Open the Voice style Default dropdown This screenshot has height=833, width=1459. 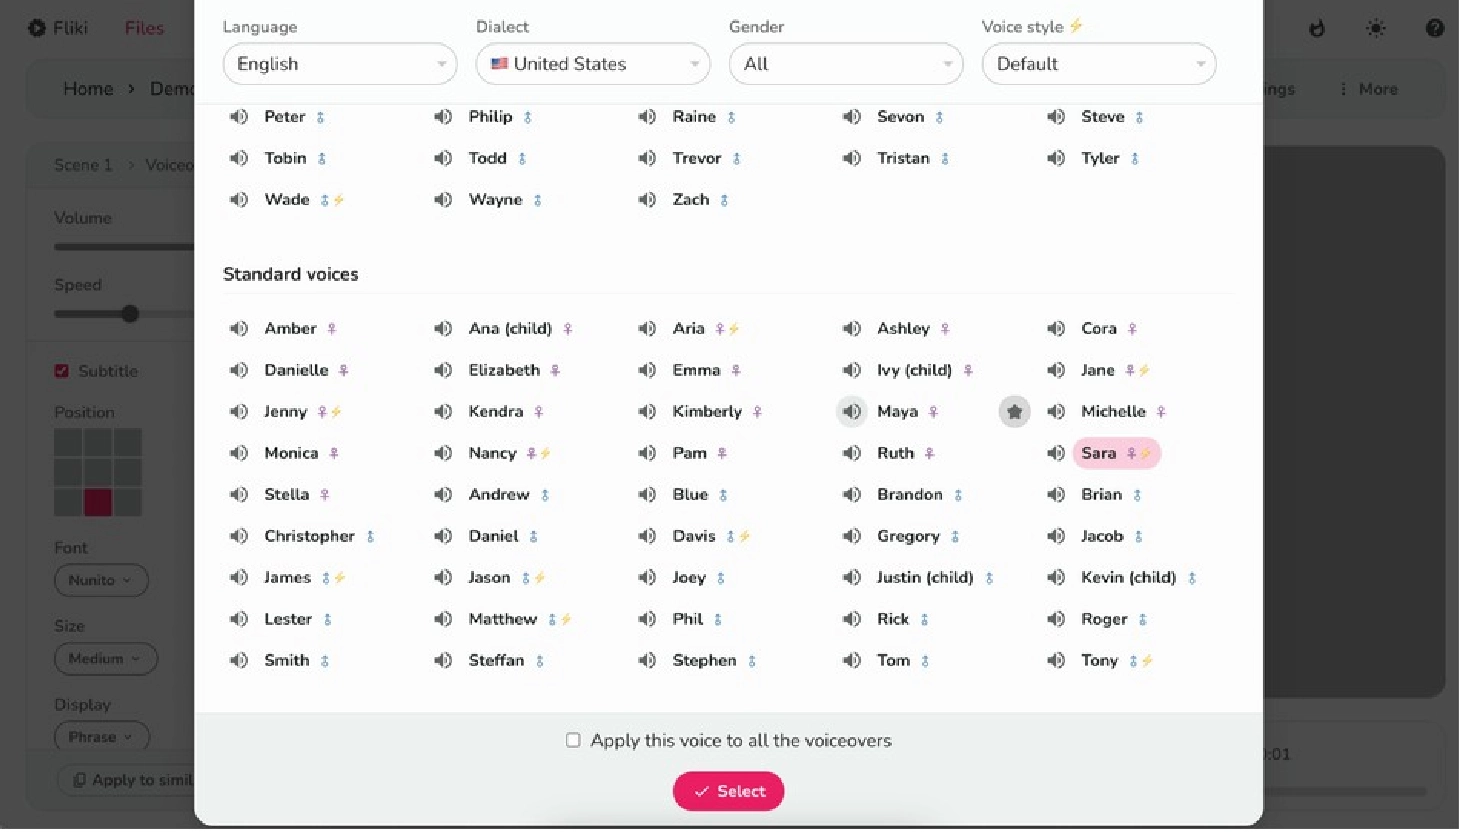tap(1099, 64)
